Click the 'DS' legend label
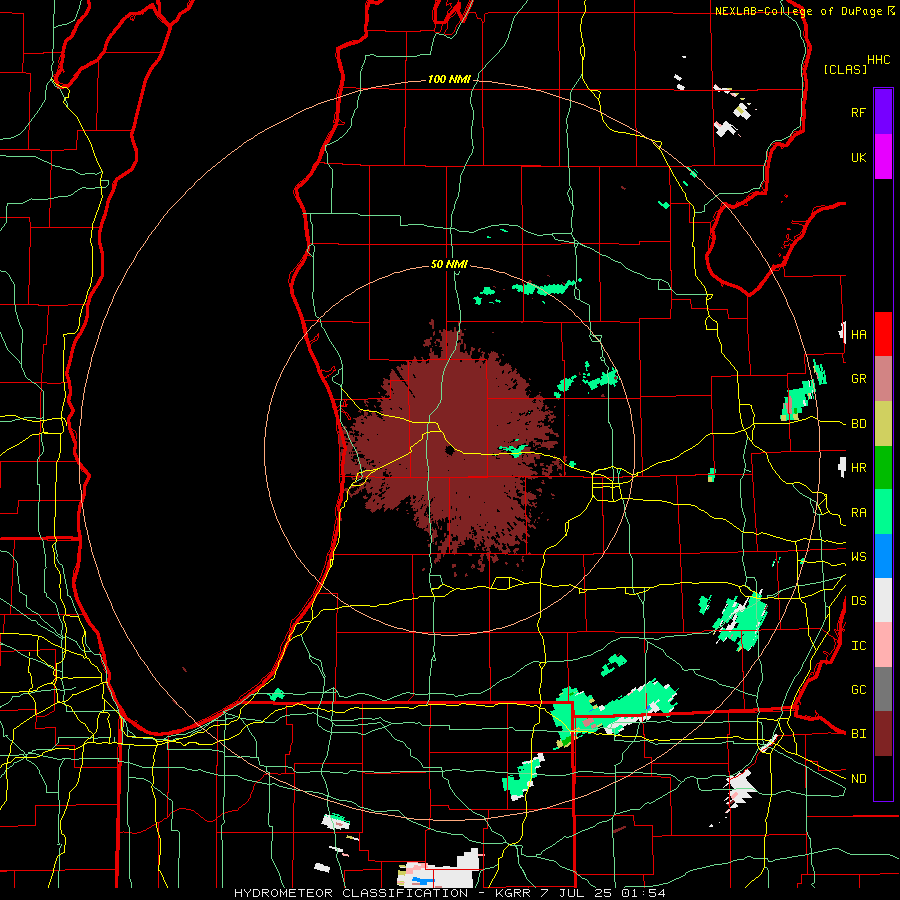The image size is (900, 900). (x=858, y=601)
